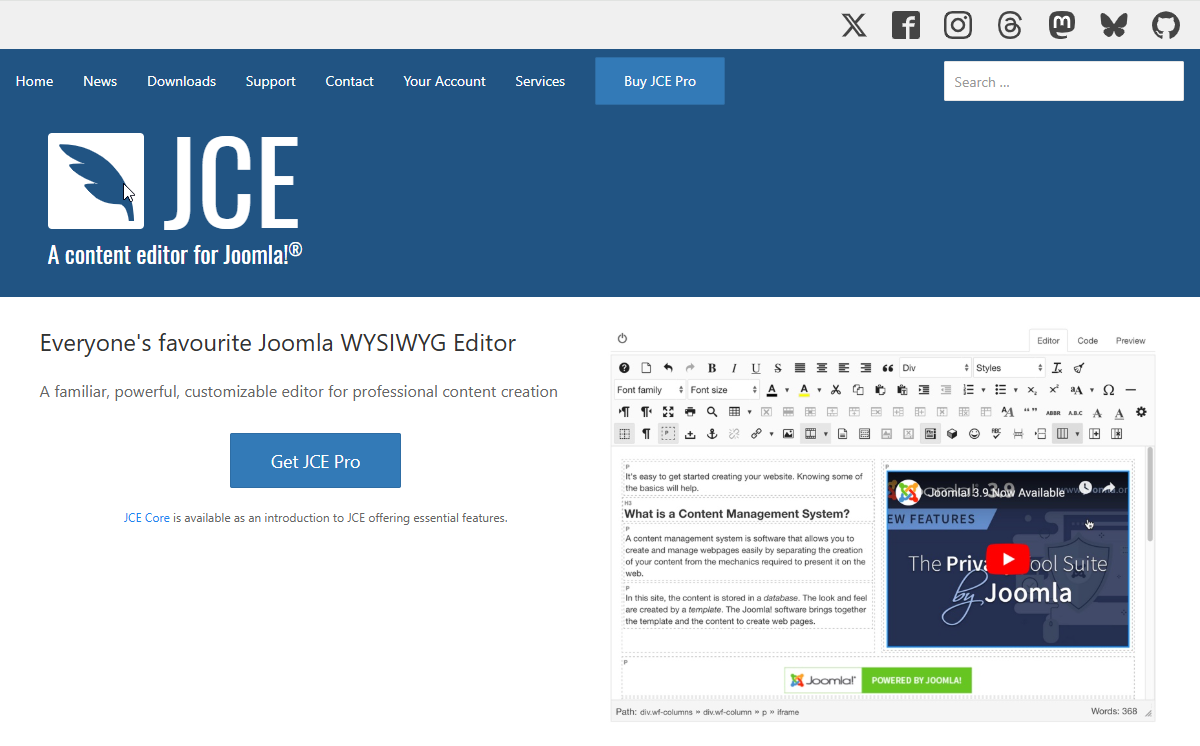Toggle Strikethrough formatting in editor toolbar
The height and width of the screenshot is (746, 1200).
[778, 368]
